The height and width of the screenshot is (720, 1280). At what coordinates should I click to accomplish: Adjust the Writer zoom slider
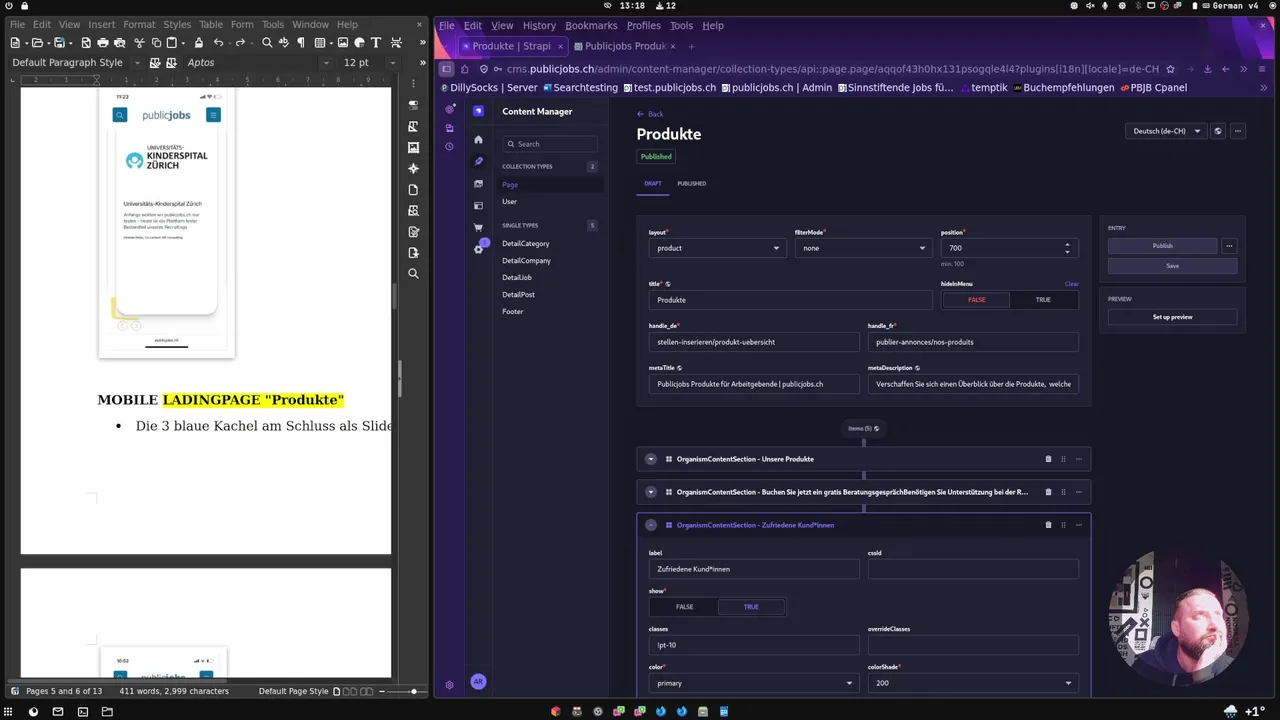(414, 691)
